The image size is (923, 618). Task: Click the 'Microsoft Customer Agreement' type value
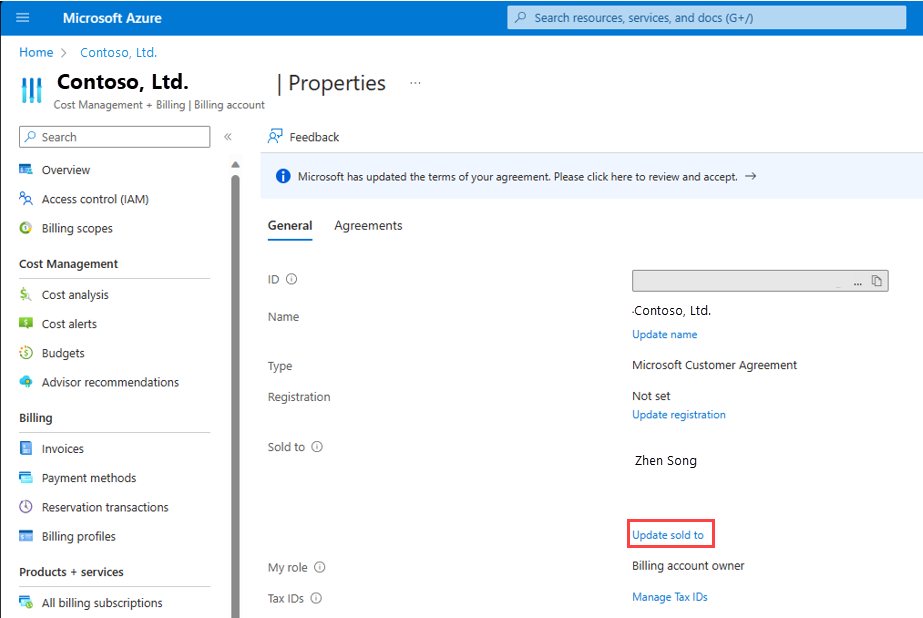[x=715, y=365]
